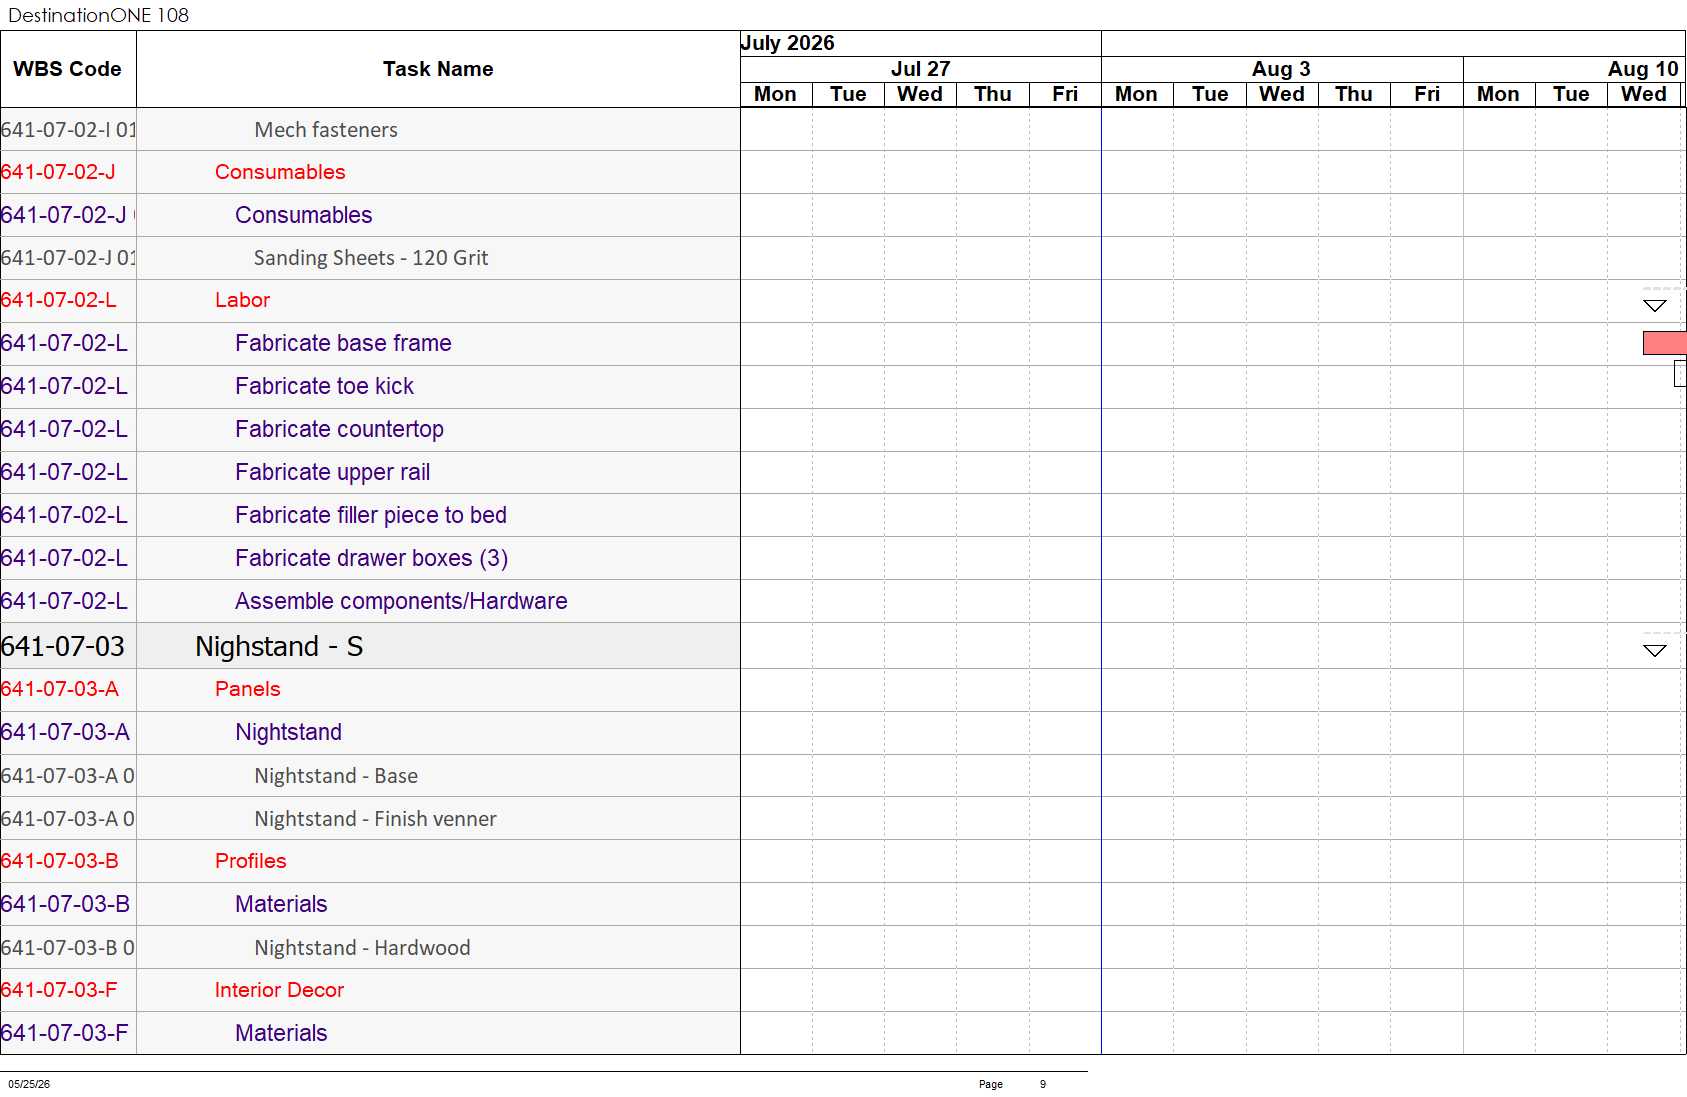Click Mon header under Jul 27 week

pyautogui.click(x=776, y=94)
